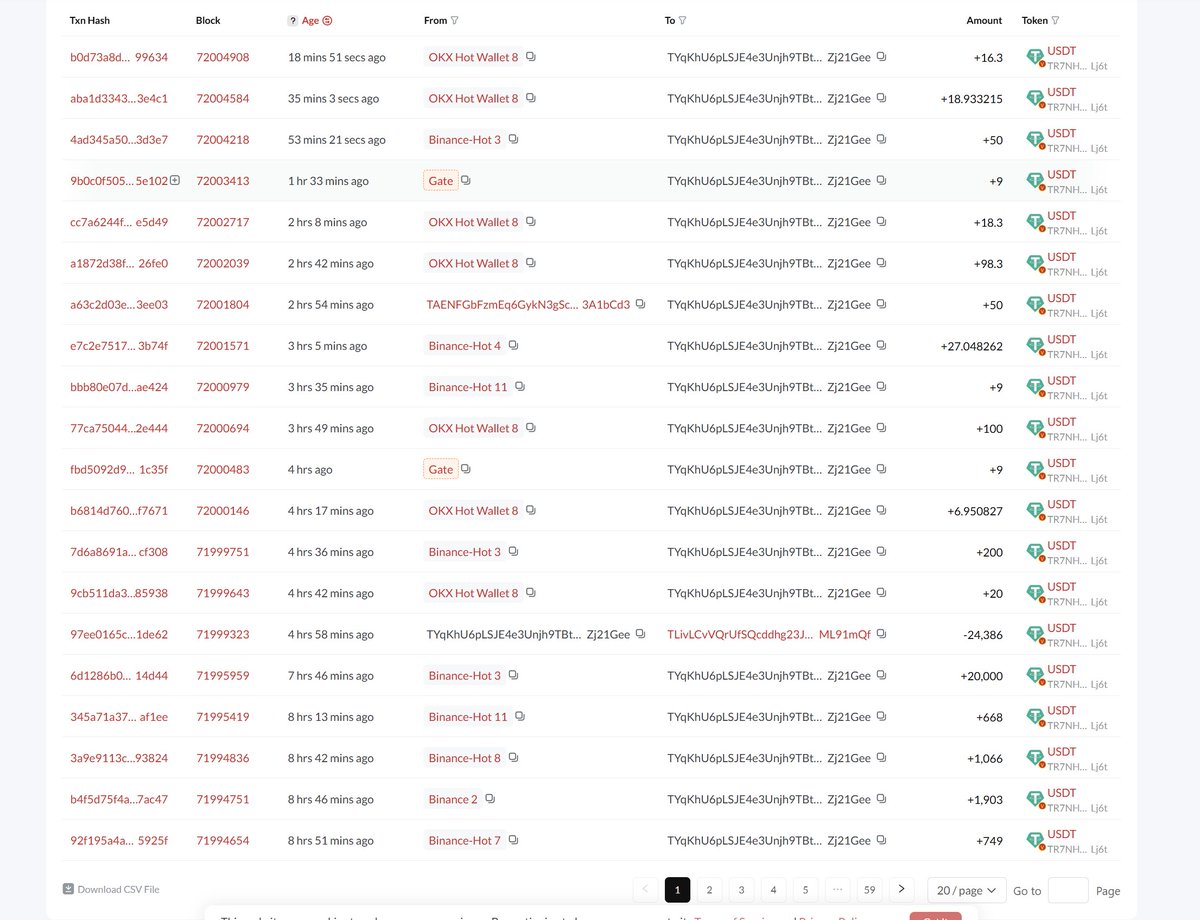Toggle Age time format clock icon

coord(327,20)
